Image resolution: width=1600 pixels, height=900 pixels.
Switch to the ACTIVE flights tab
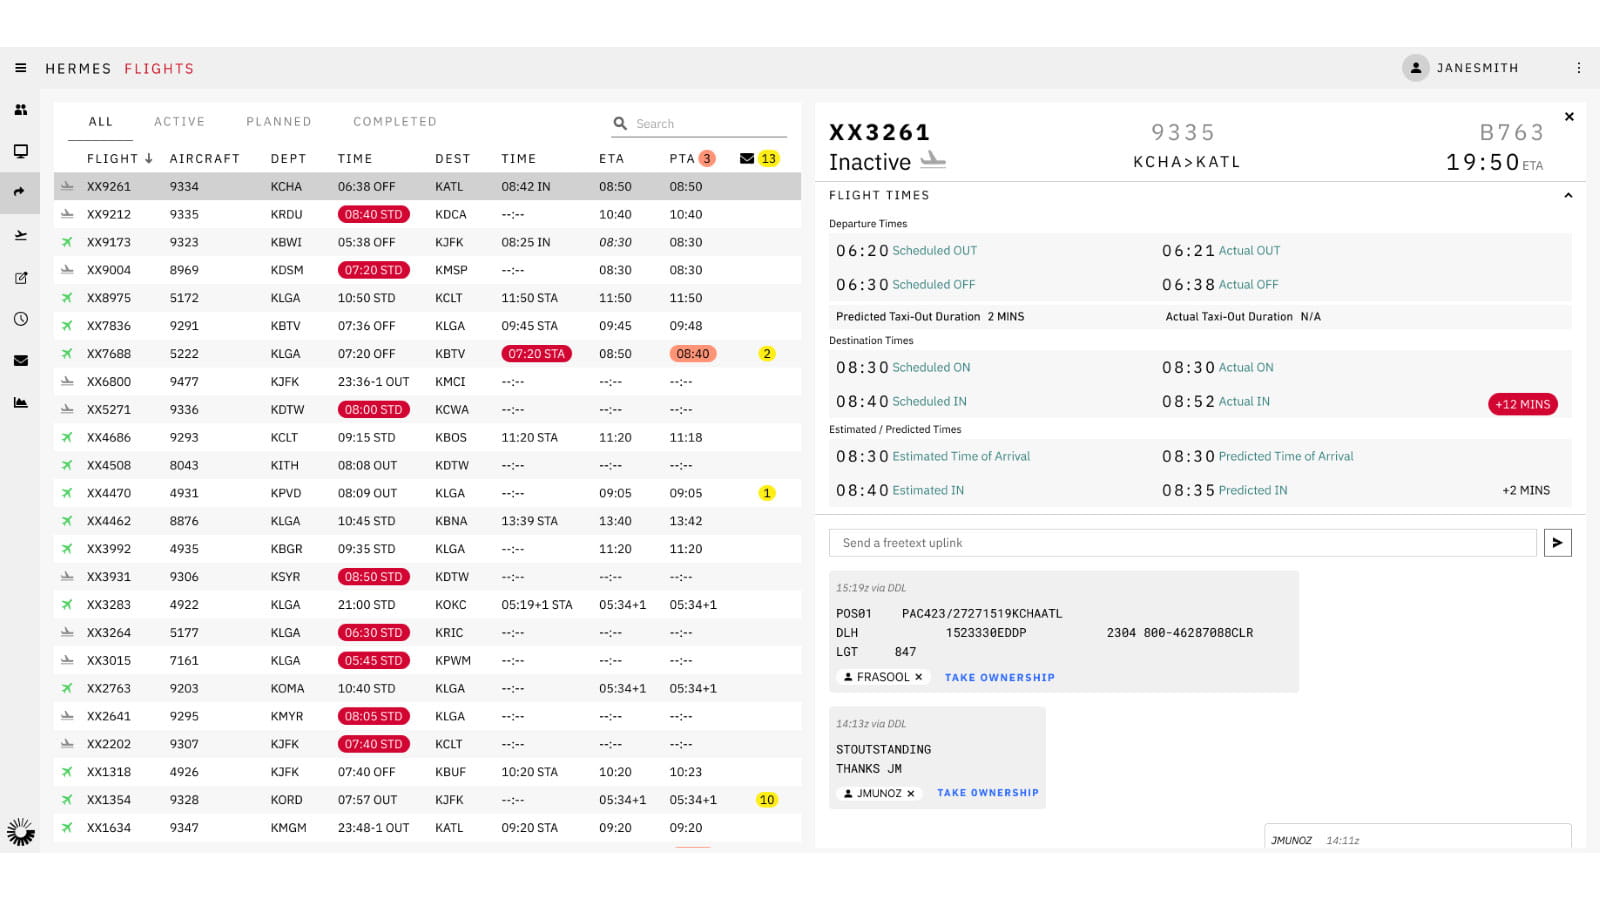(x=179, y=121)
